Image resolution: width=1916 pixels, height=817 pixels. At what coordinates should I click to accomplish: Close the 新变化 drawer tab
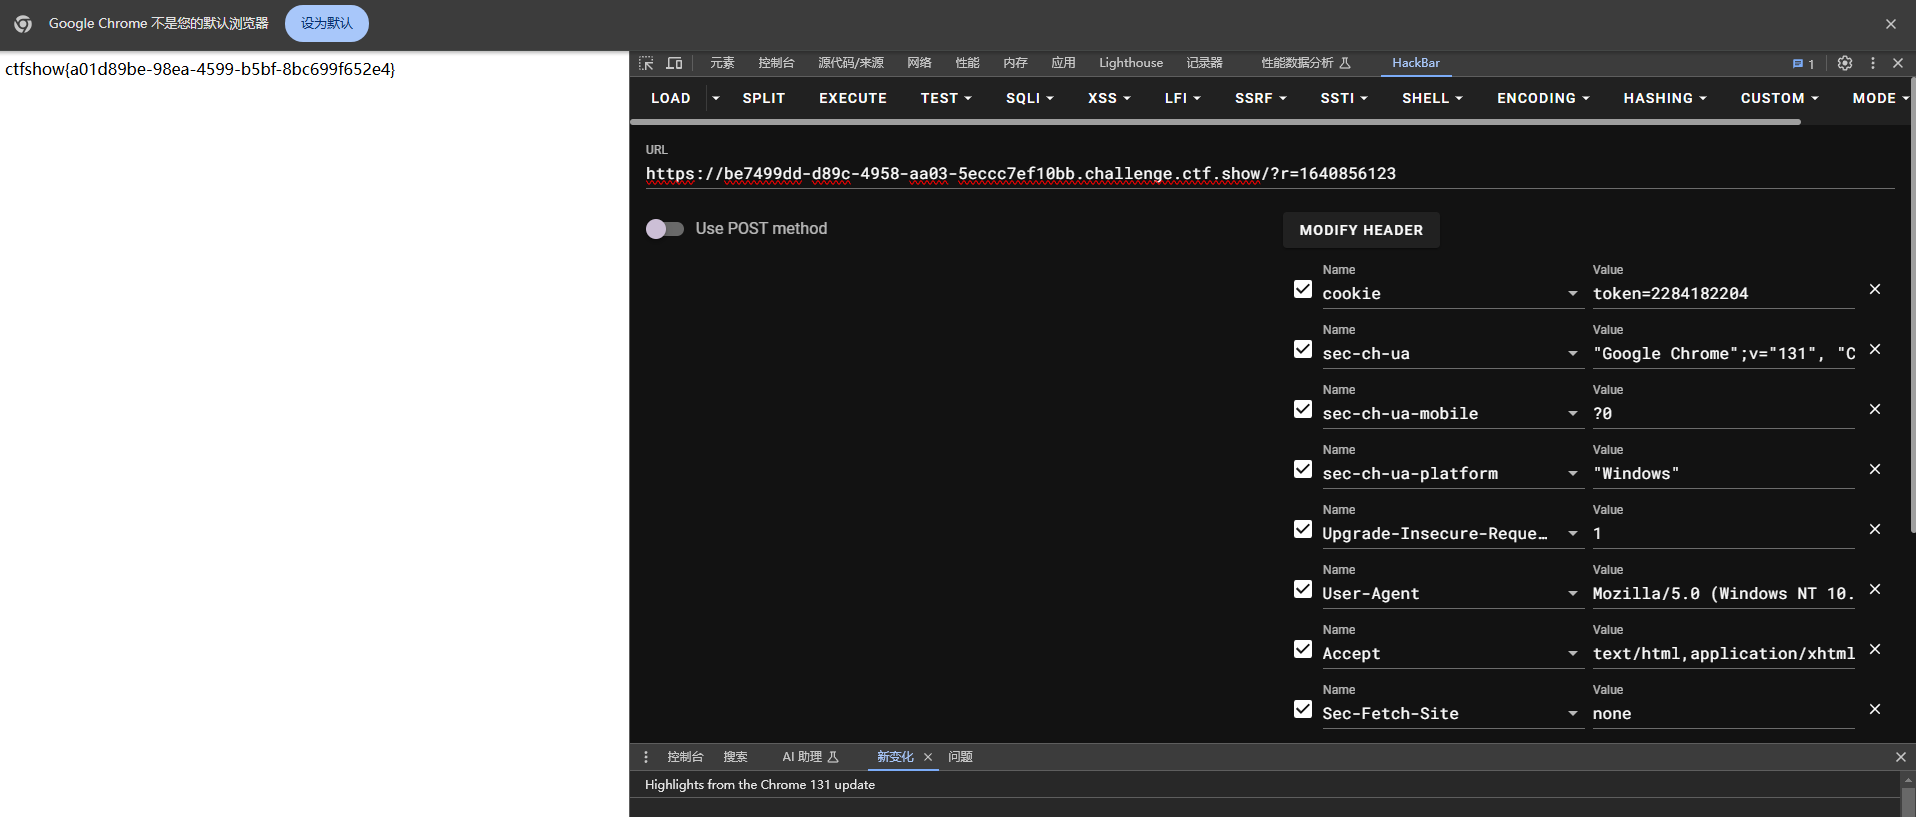coord(928,757)
